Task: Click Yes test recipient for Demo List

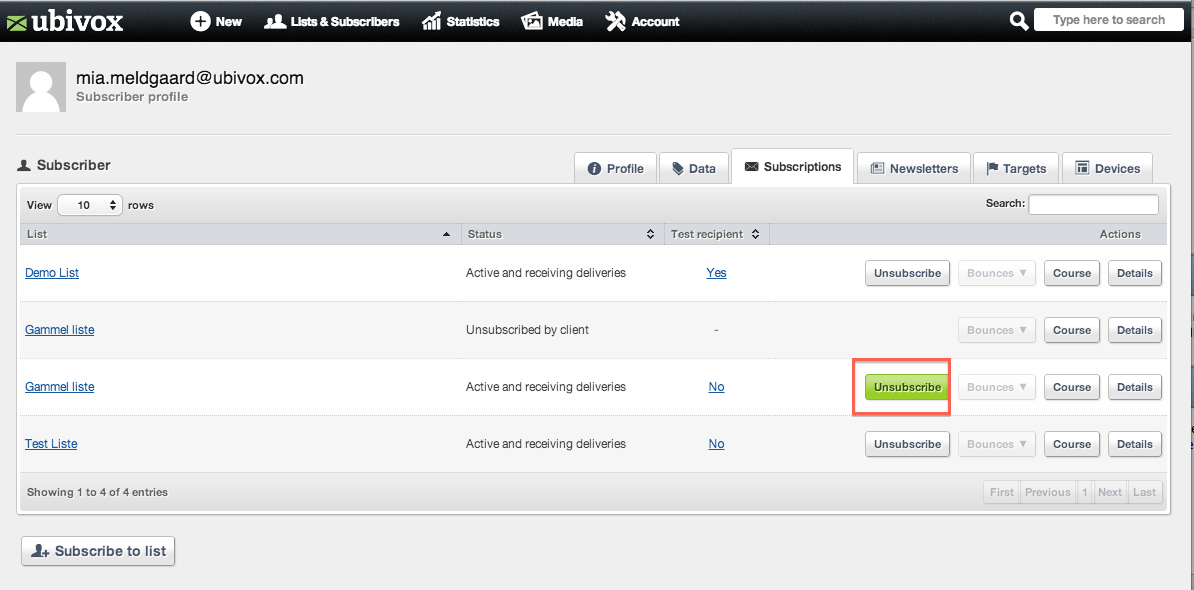Action: [x=717, y=273]
